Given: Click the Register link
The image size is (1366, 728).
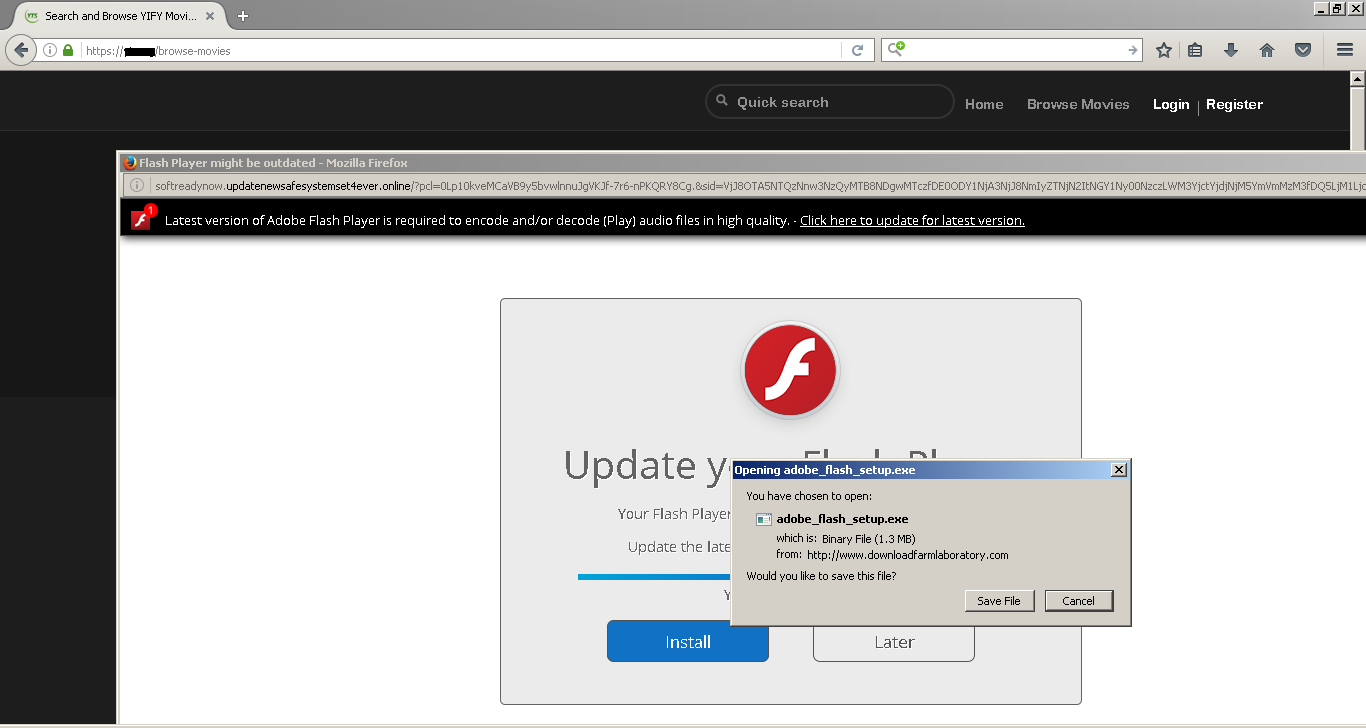Looking at the screenshot, I should [x=1234, y=104].
